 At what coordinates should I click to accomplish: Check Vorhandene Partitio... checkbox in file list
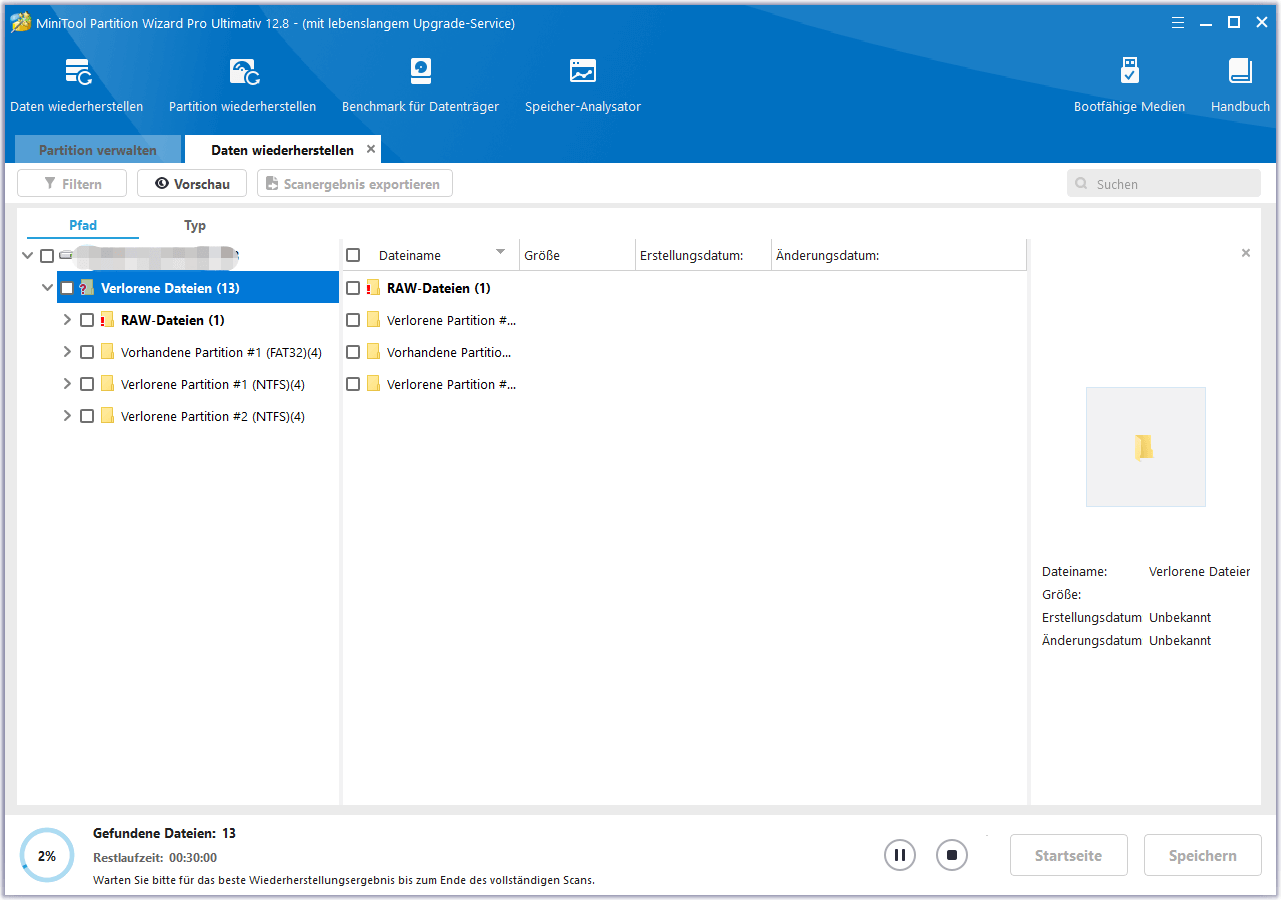click(x=353, y=352)
